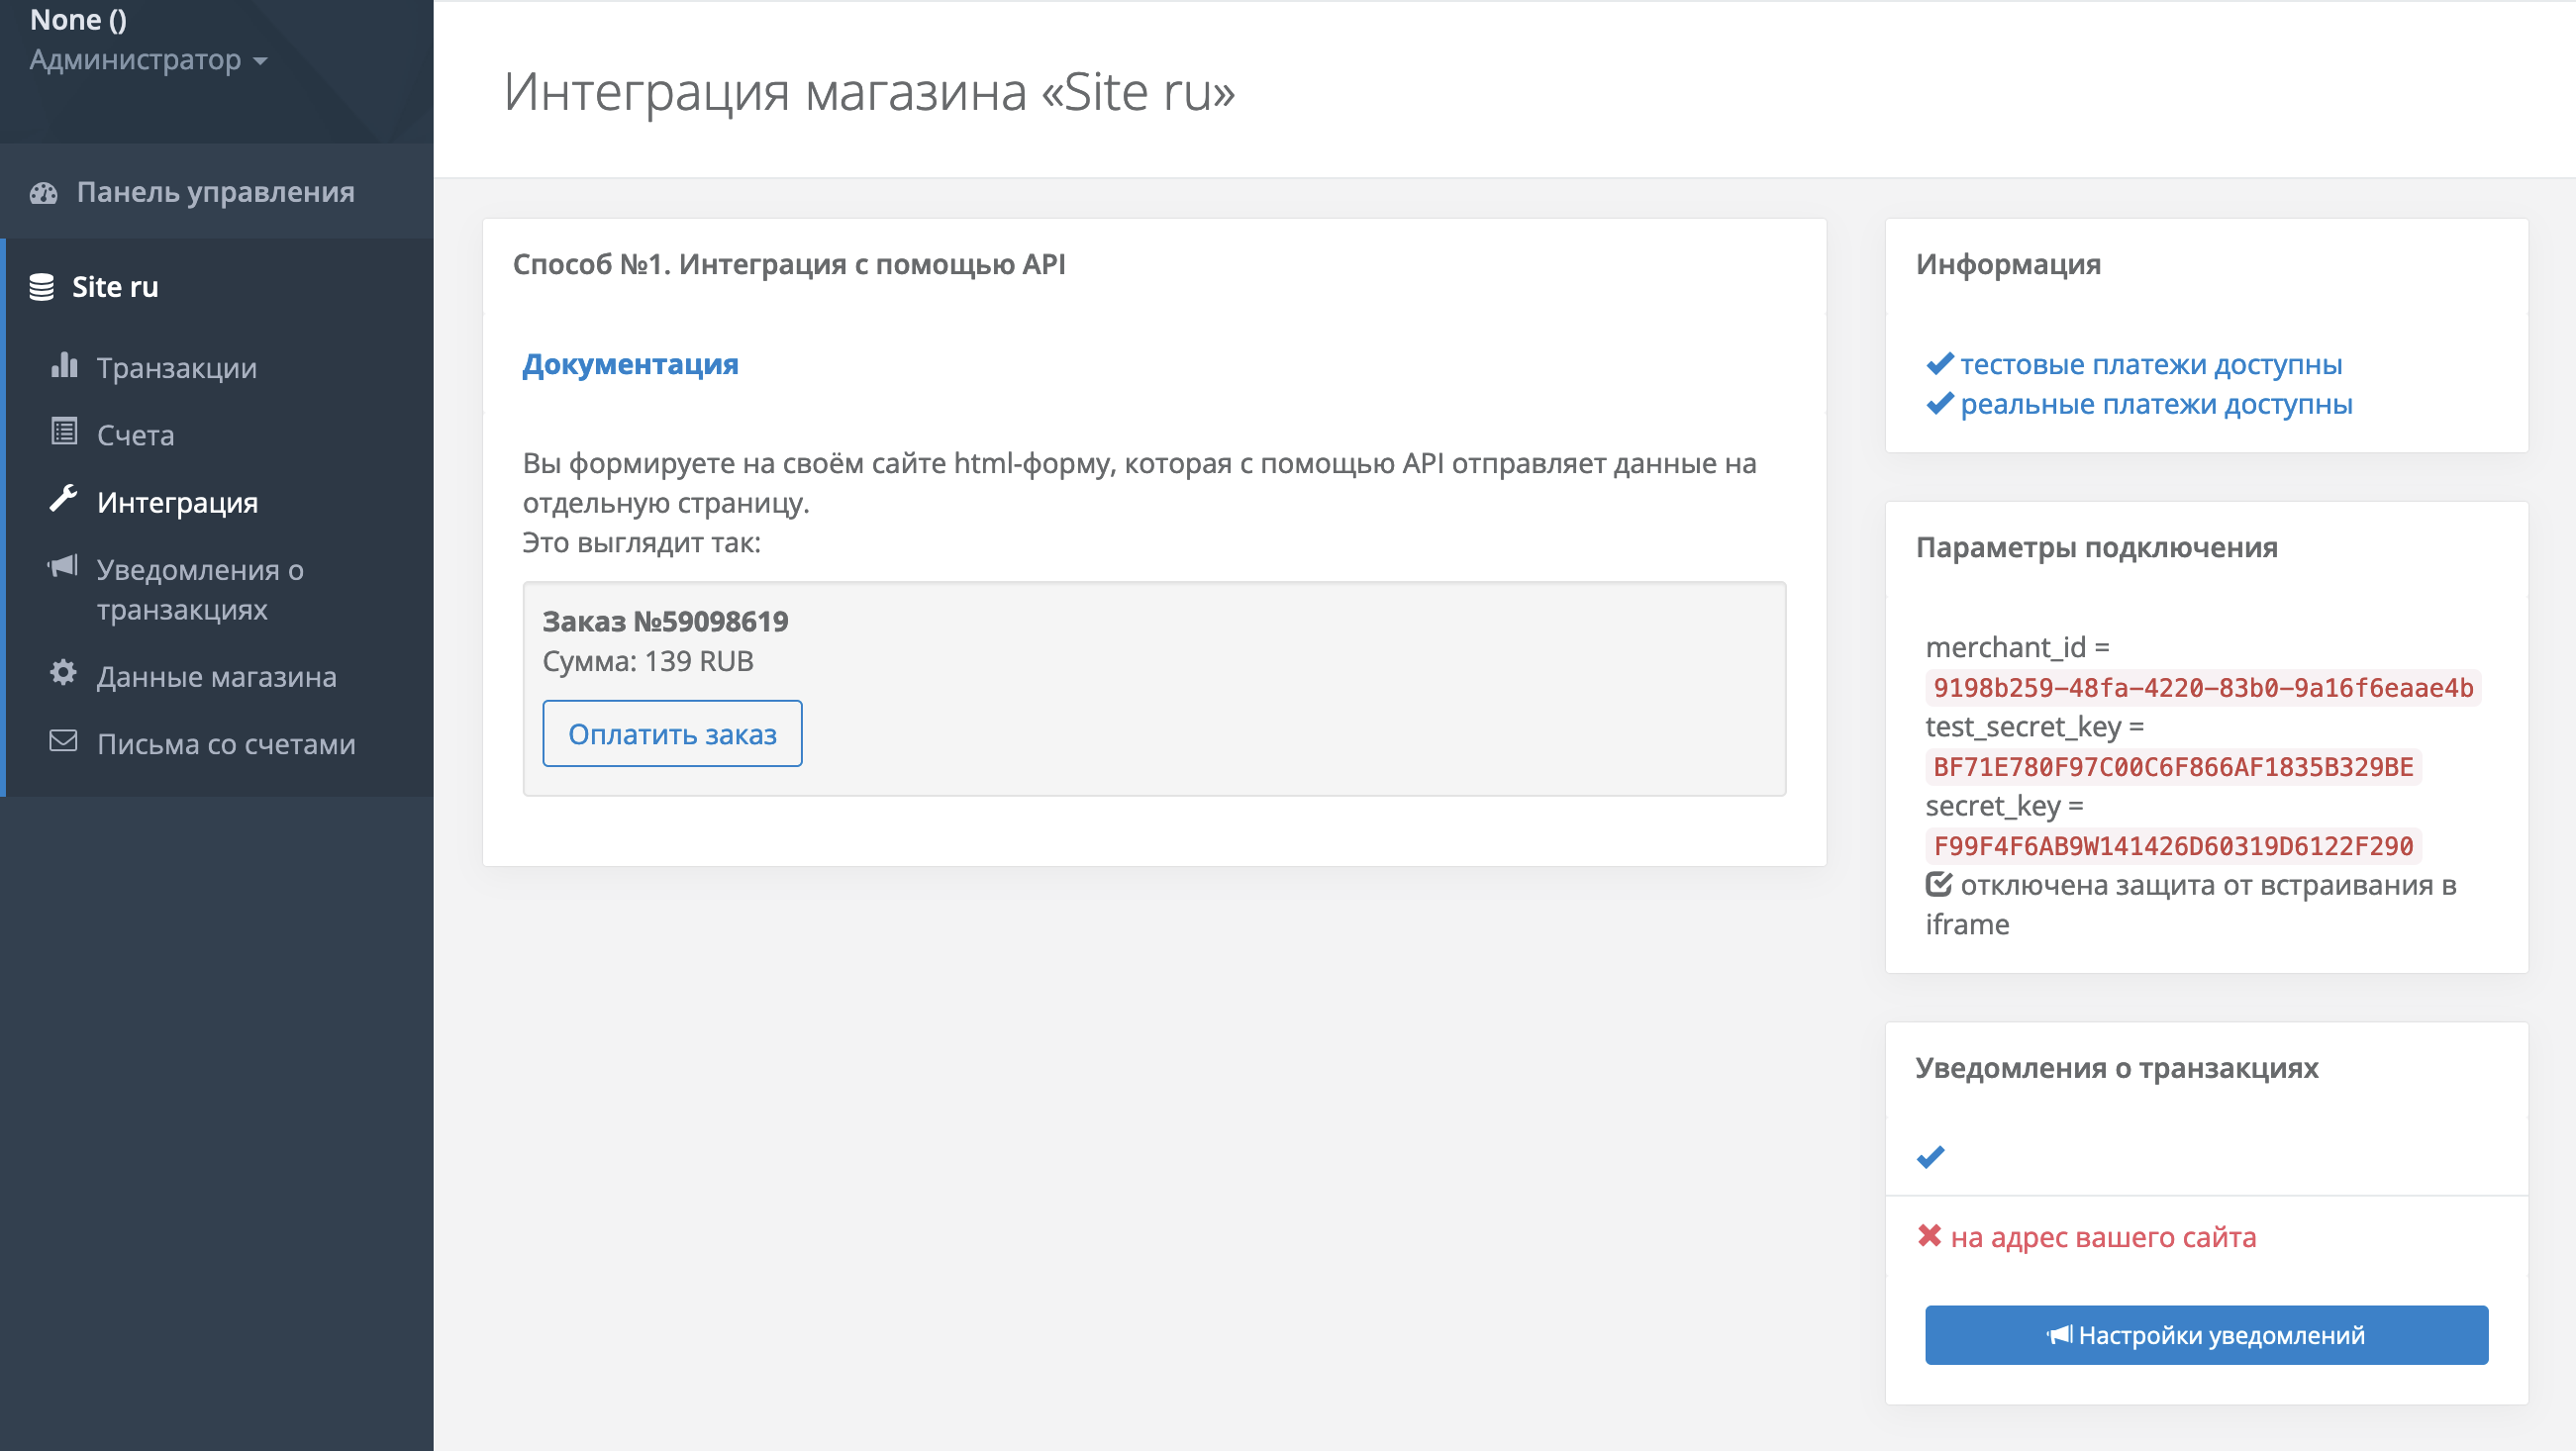Open Данные магазина settings

[216, 676]
